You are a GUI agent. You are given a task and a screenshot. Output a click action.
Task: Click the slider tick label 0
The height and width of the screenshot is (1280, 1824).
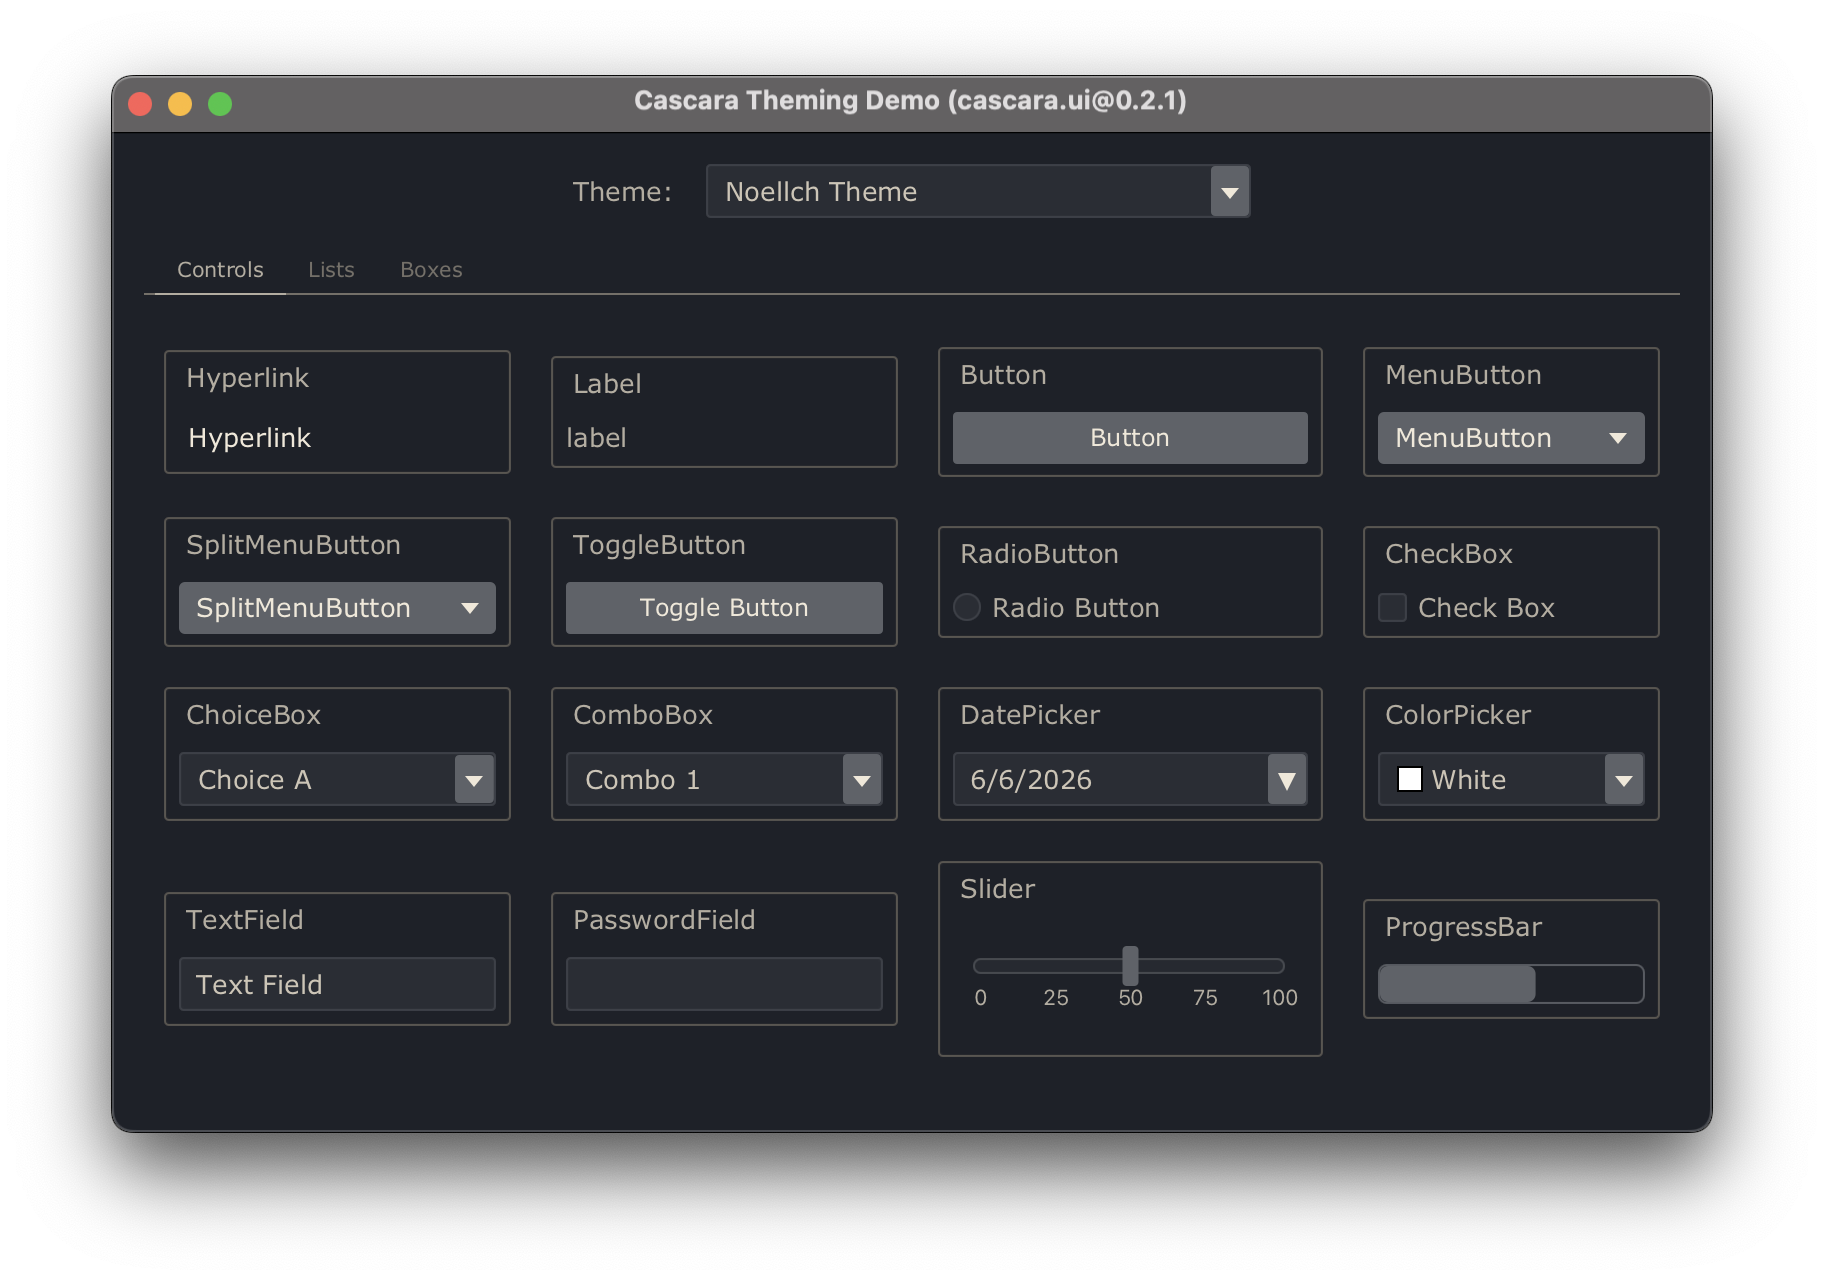[981, 998]
